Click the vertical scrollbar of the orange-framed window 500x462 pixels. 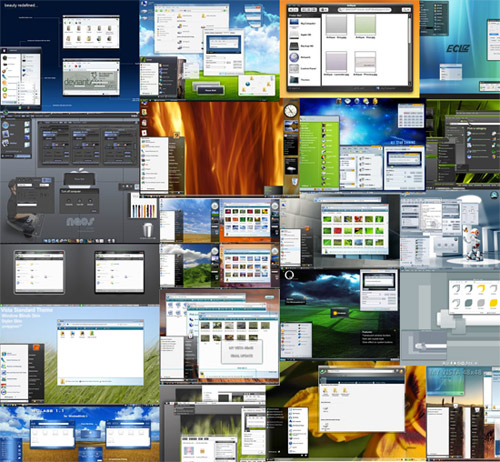point(409,50)
